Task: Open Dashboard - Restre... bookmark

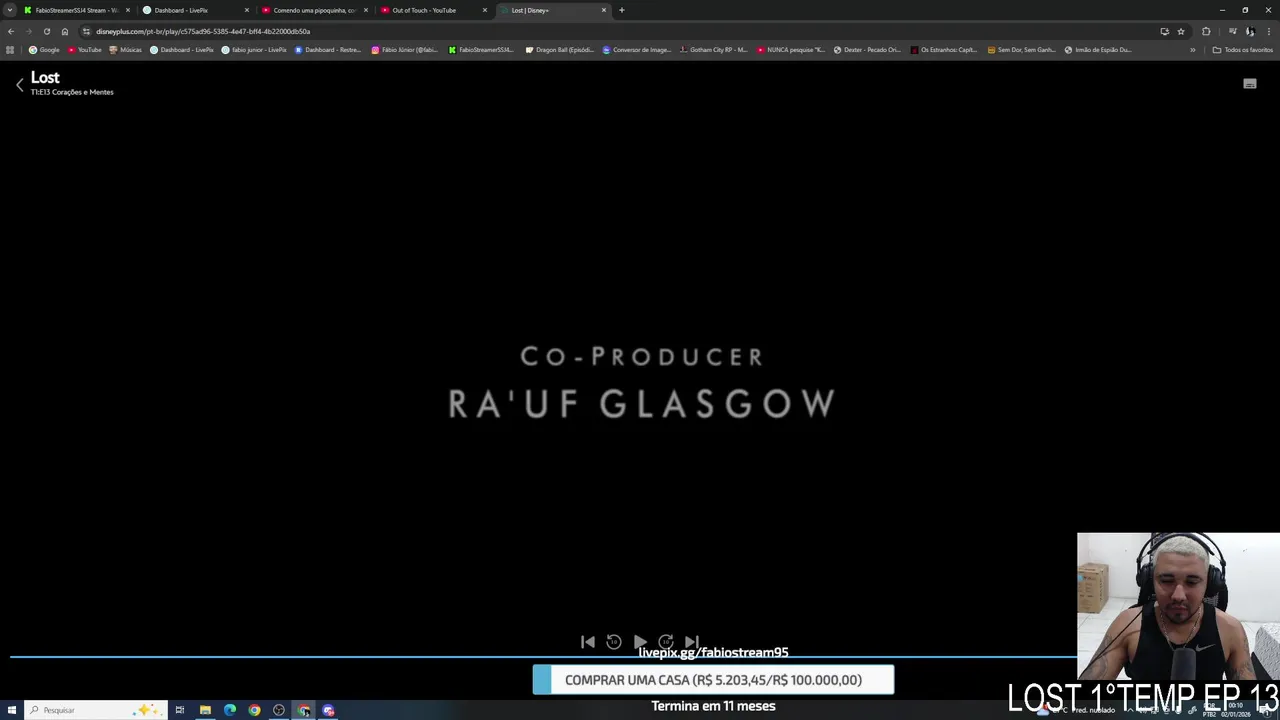Action: click(328, 50)
